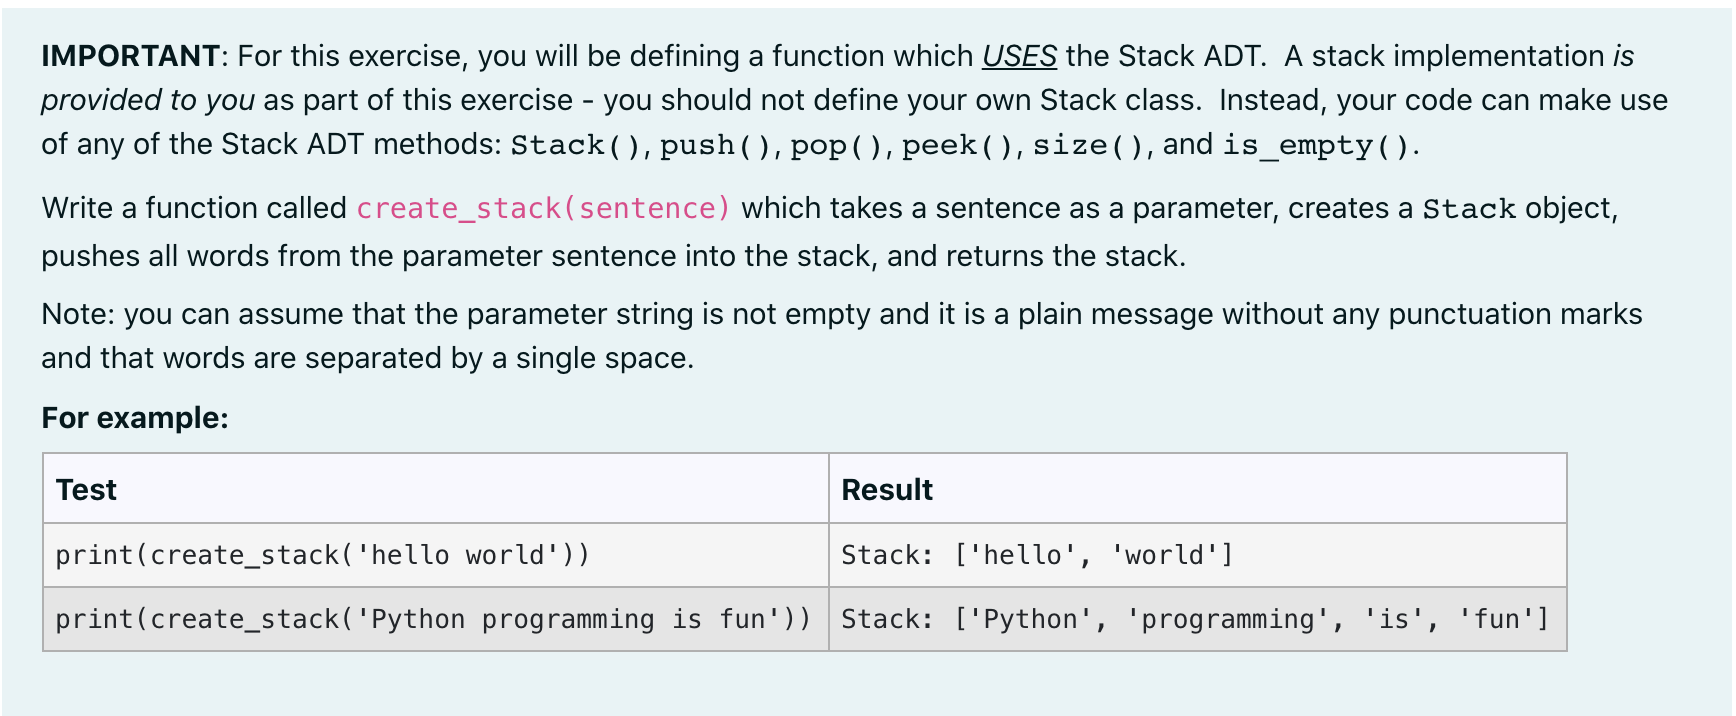1736x716 pixels.
Task: Click the Note paragraph about punctuation marks
Action: click(x=841, y=336)
